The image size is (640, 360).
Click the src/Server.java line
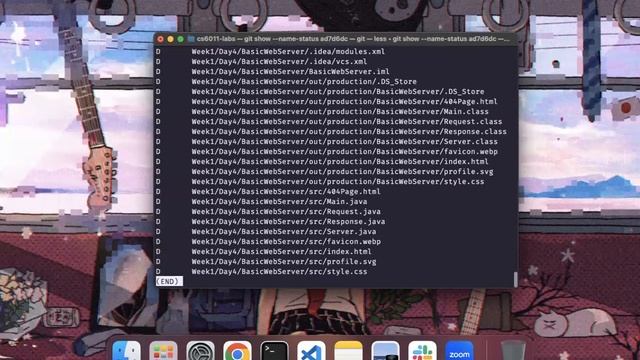pos(284,231)
